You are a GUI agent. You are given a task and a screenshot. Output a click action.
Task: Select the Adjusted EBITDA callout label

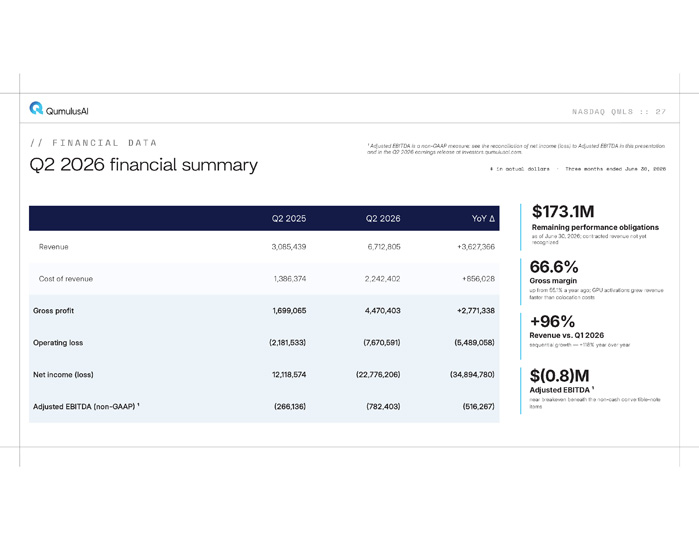point(561,390)
